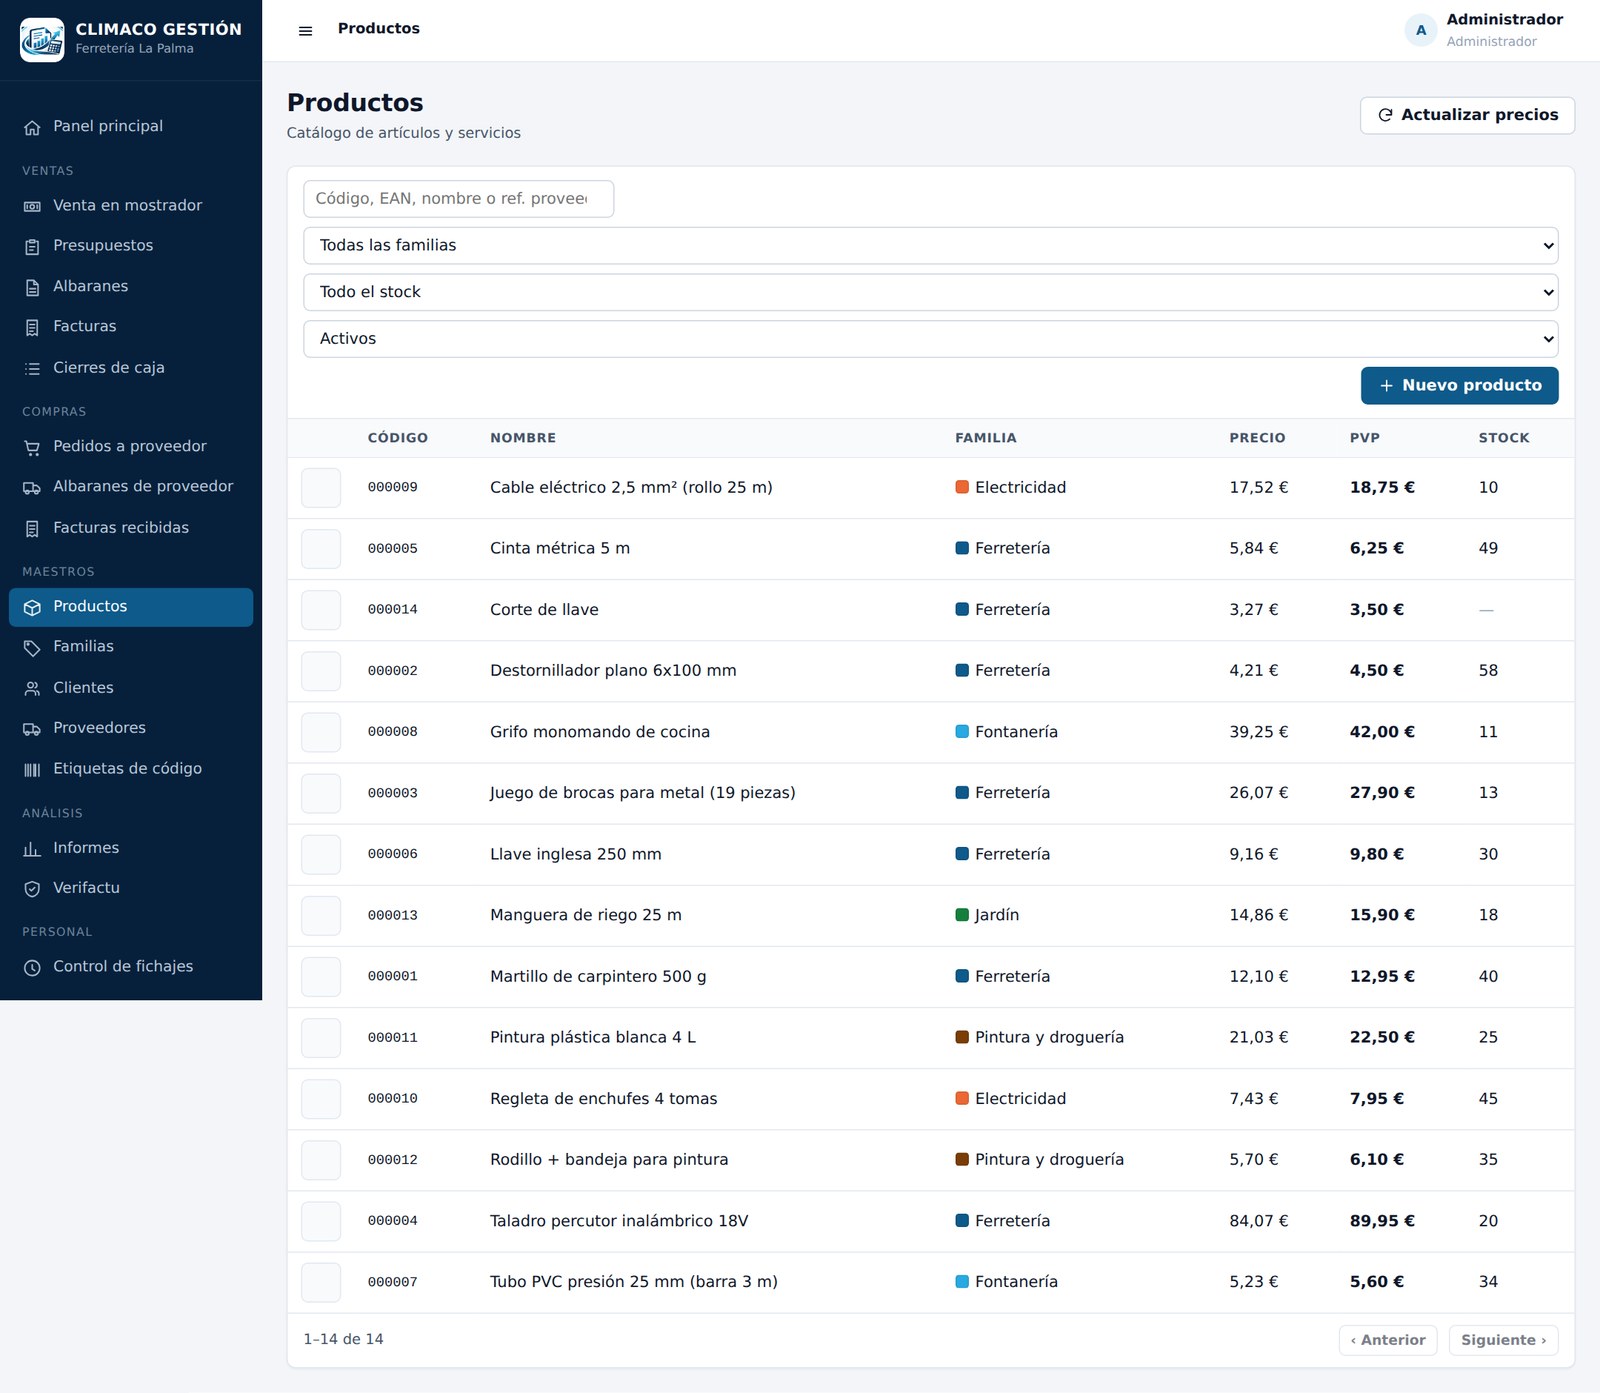This screenshot has width=1600, height=1393.
Task: Click the Actualizar precios button
Action: coord(1467,115)
